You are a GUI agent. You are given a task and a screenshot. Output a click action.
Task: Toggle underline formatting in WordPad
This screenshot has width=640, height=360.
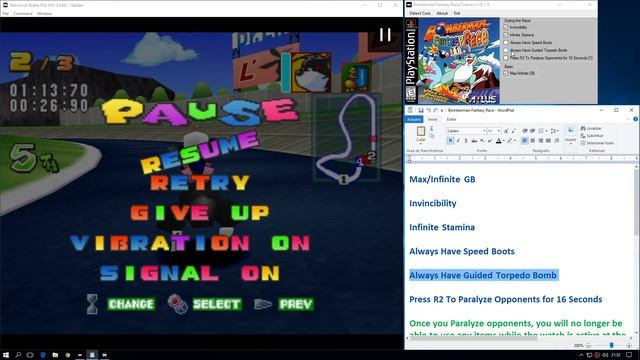click(x=466, y=141)
